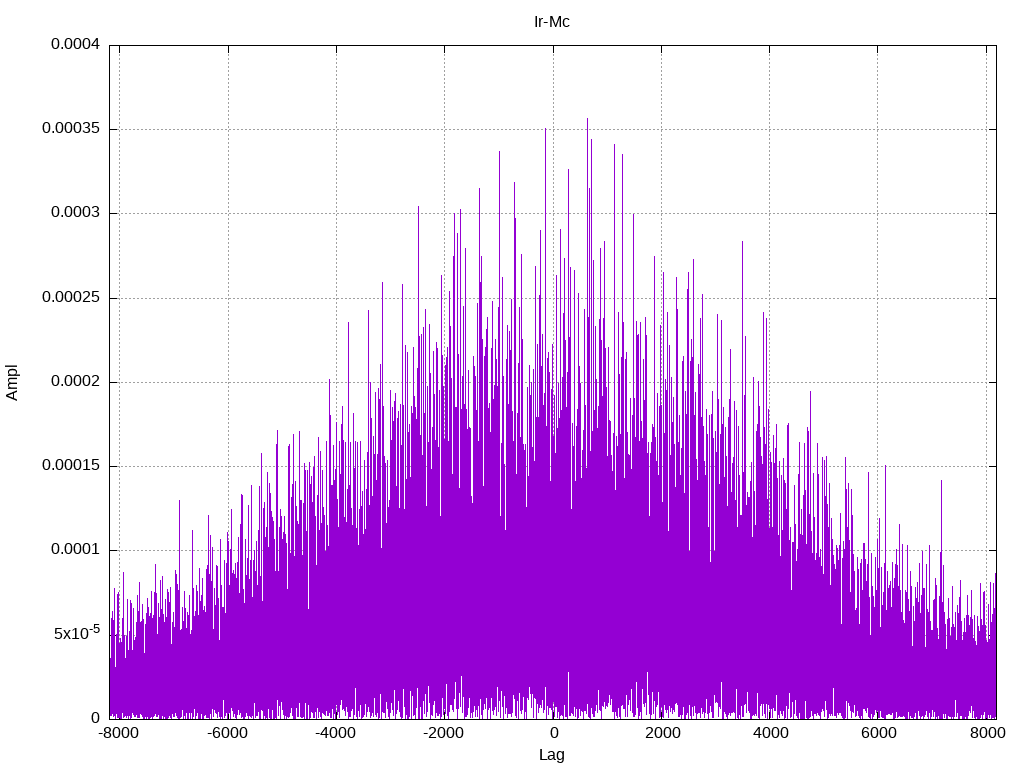Click the 0.0003 y-axis tick label
This screenshot has height=768, width=1024.
76,213
